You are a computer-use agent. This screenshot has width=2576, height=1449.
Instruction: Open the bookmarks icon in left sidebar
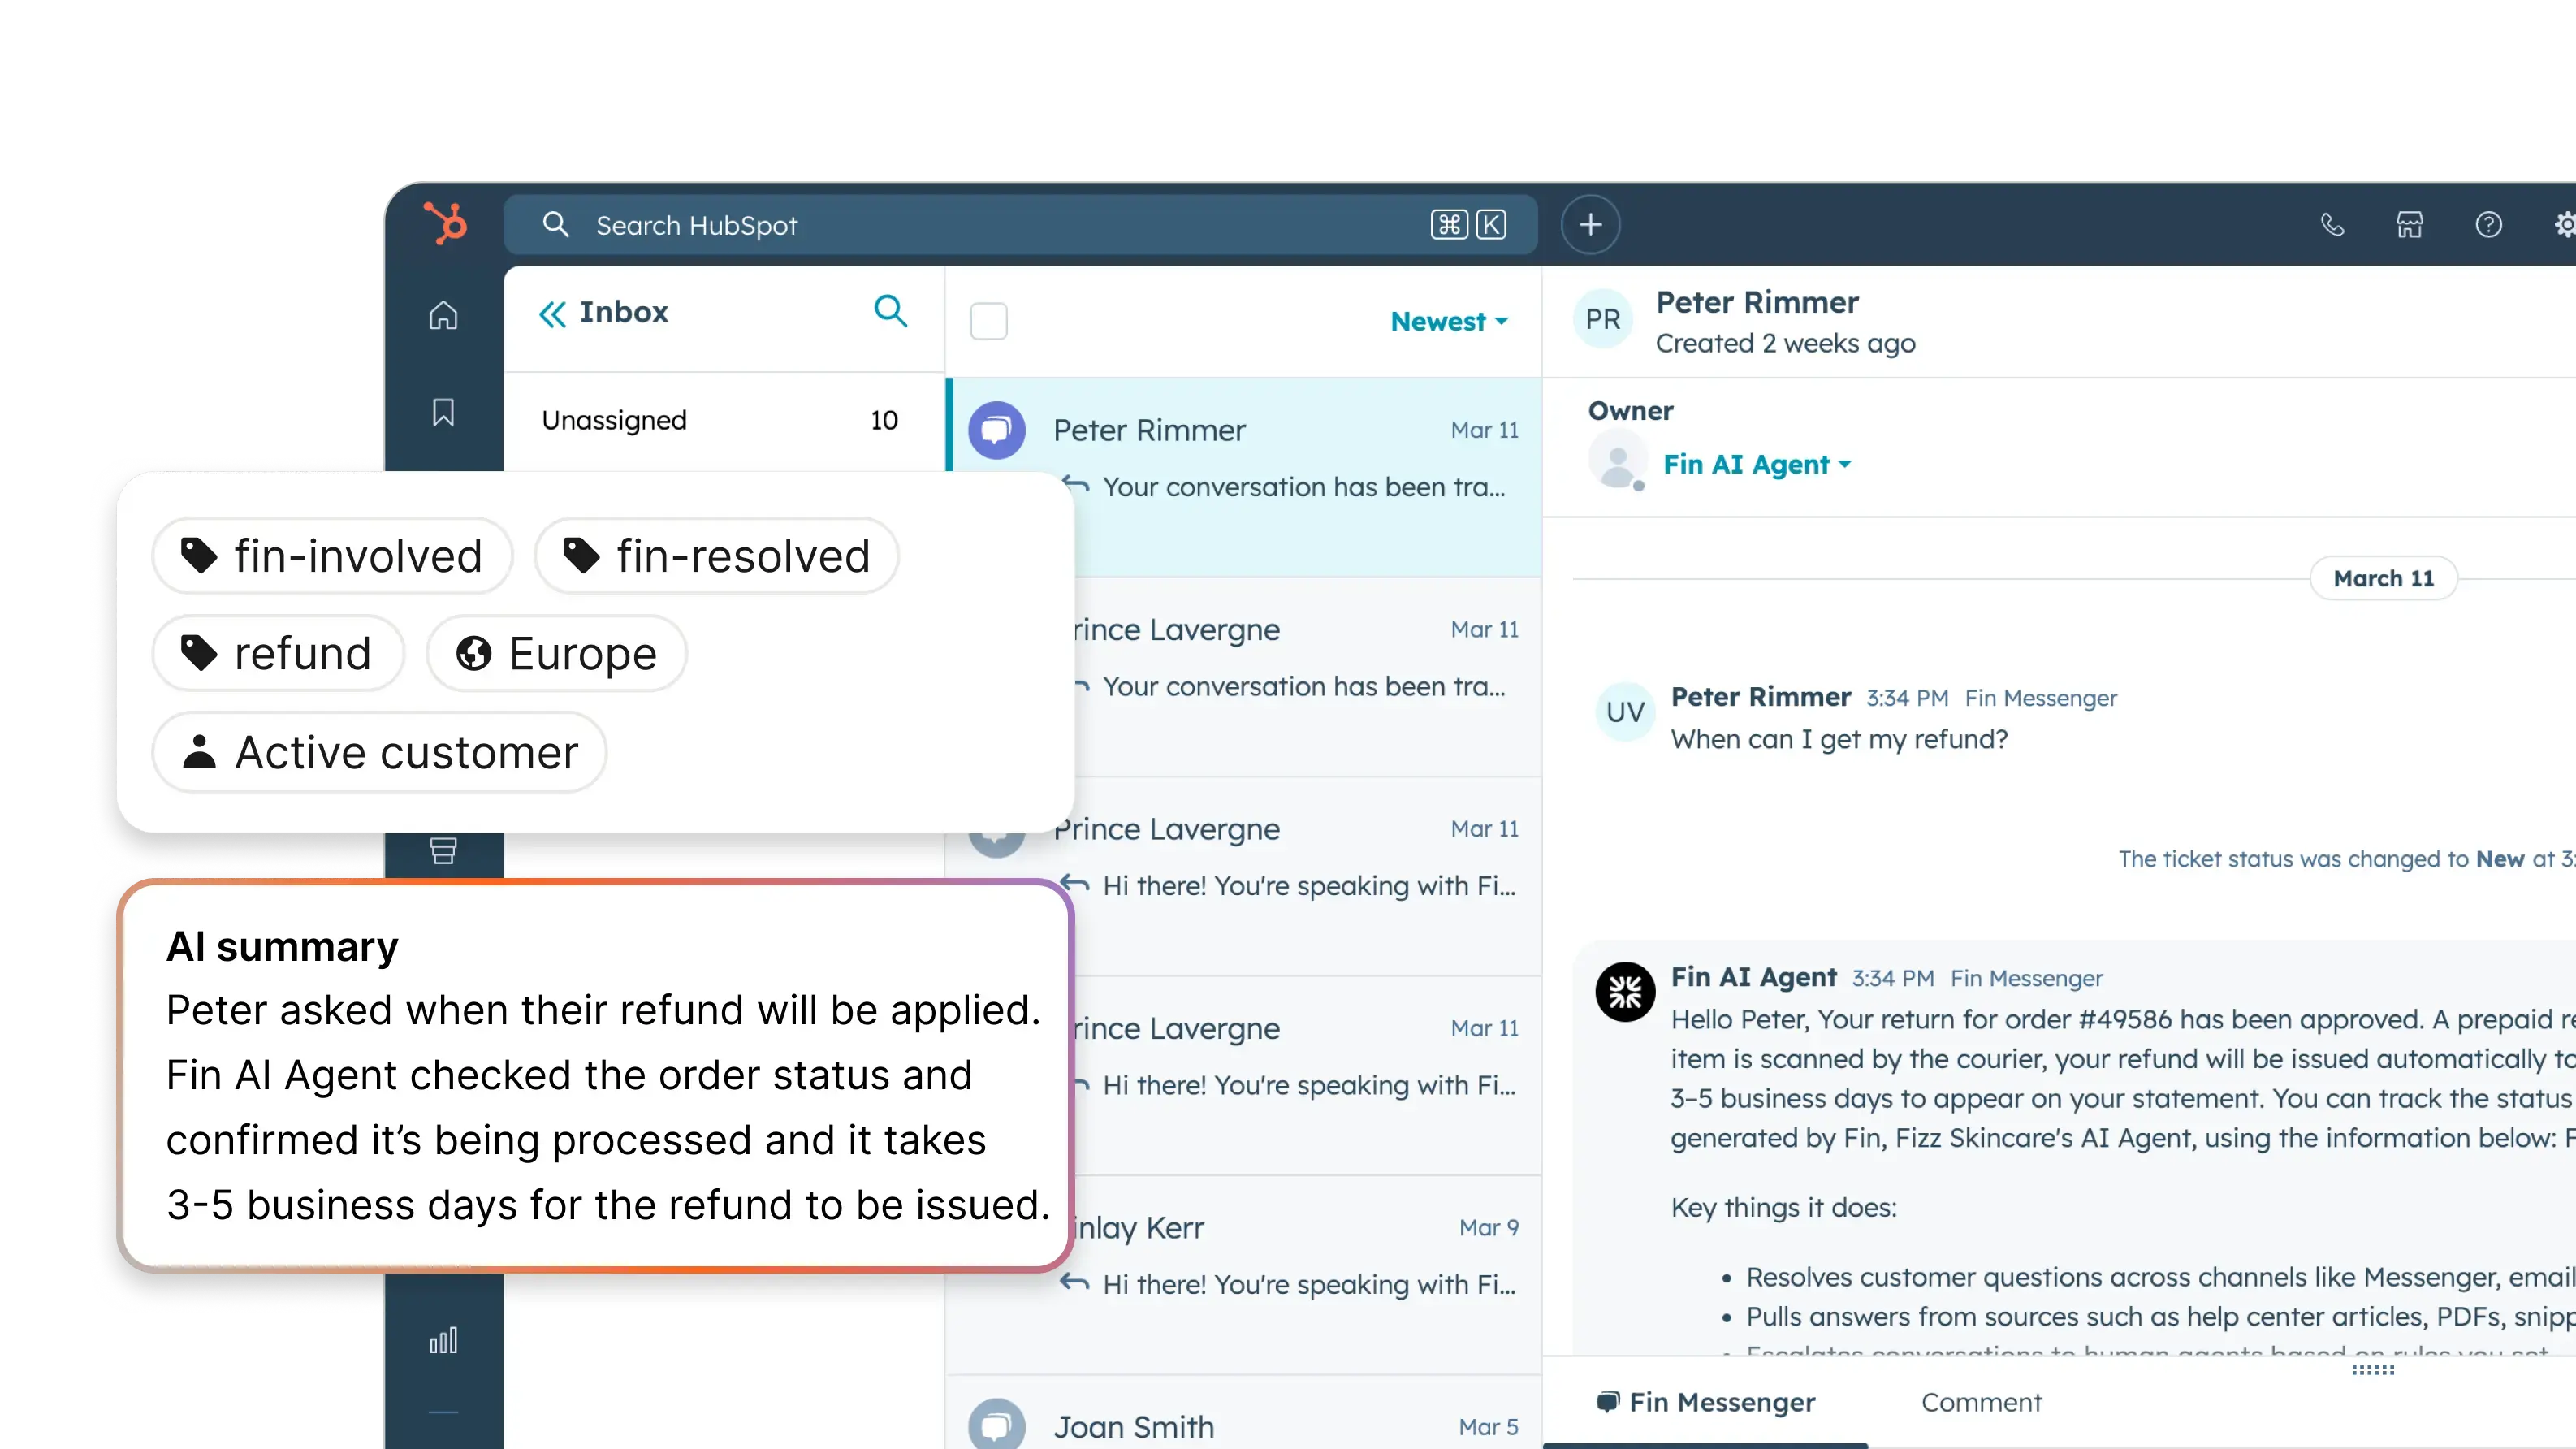443,412
